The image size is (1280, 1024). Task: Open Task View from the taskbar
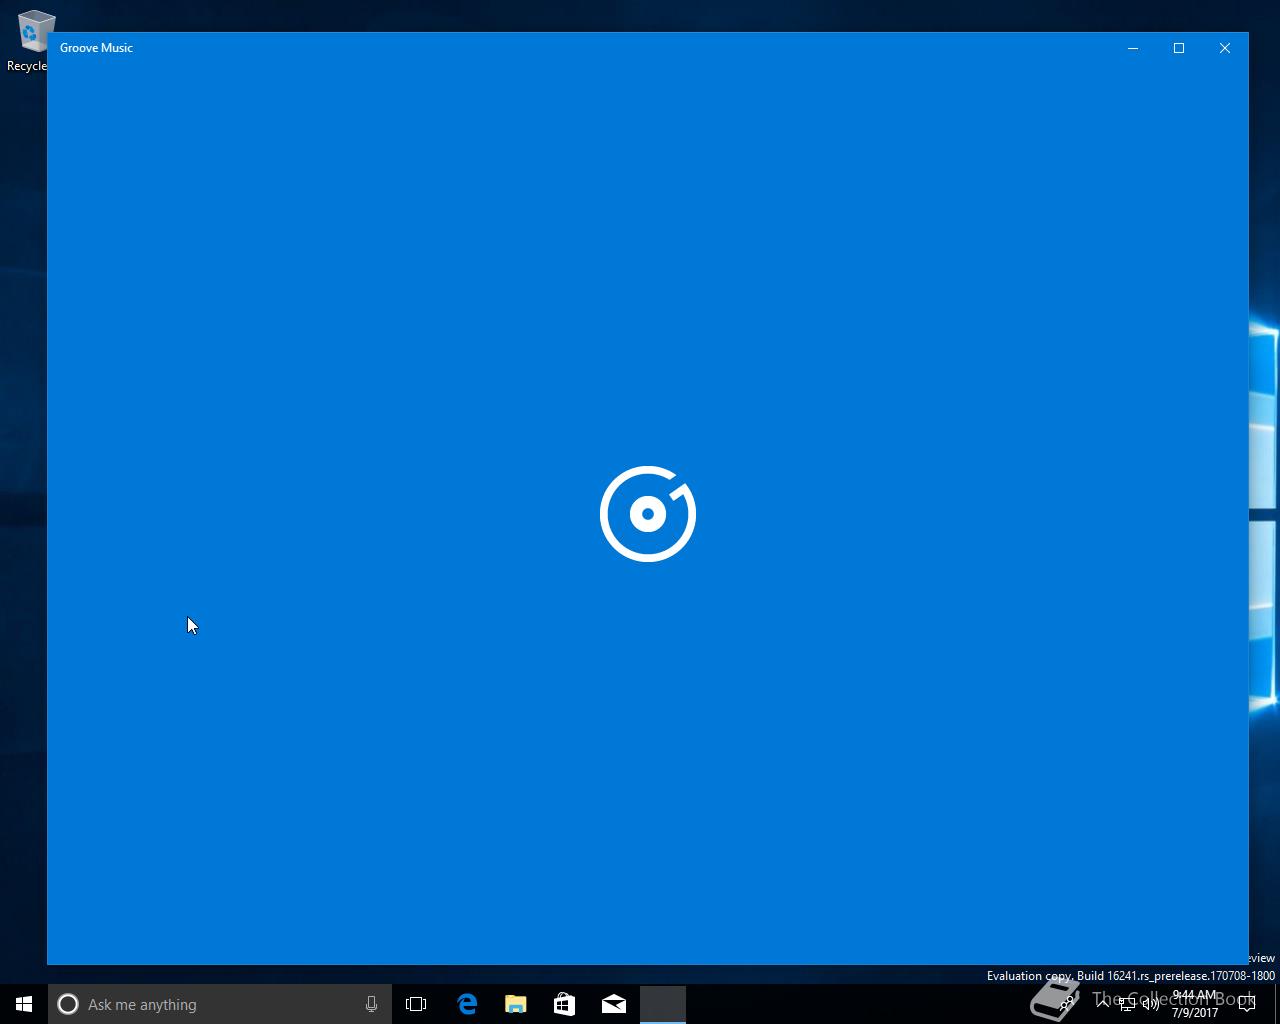416,1004
